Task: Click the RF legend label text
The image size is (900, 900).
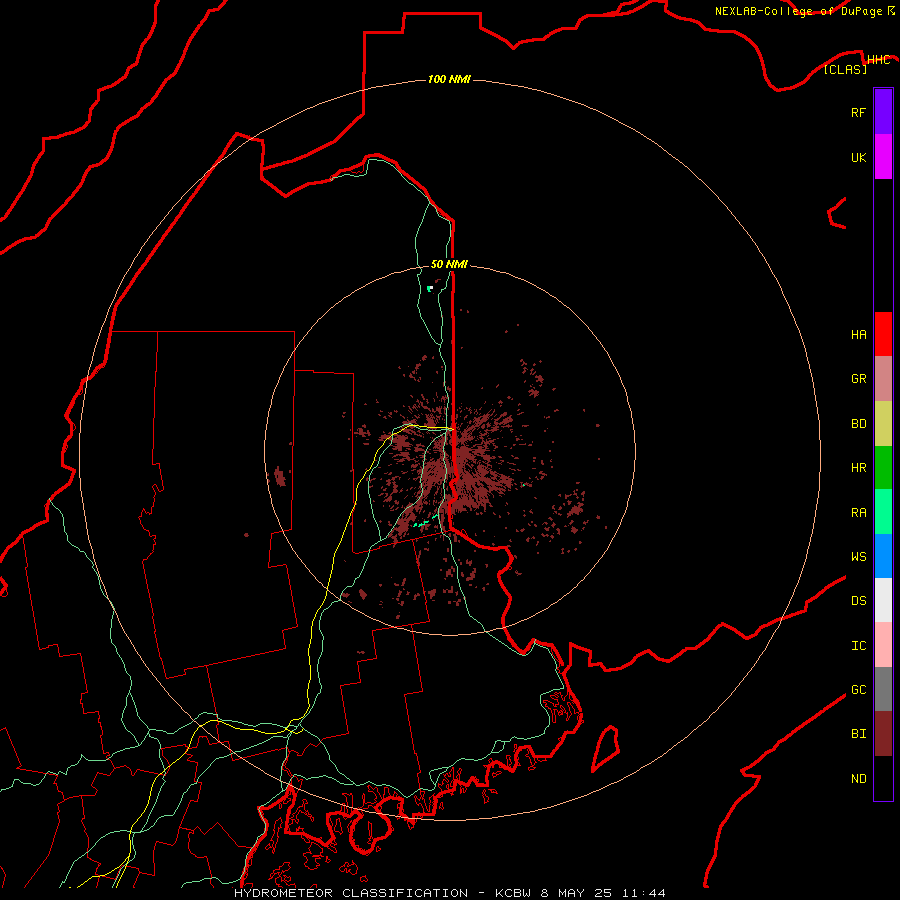Action: point(859,113)
